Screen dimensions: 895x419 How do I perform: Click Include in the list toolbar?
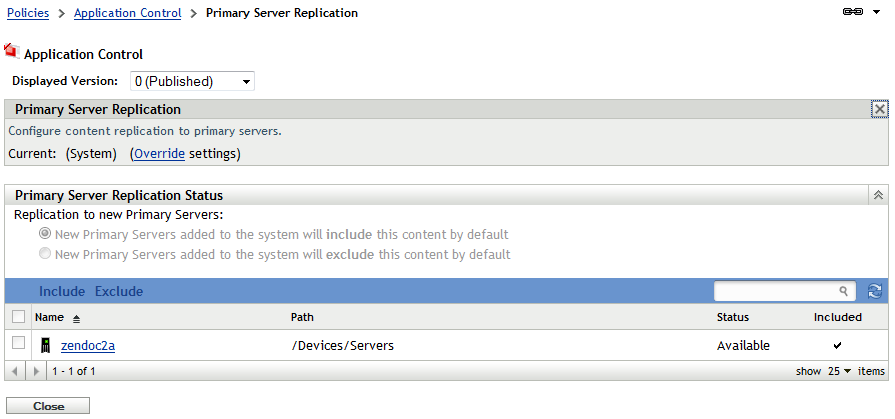[61, 291]
